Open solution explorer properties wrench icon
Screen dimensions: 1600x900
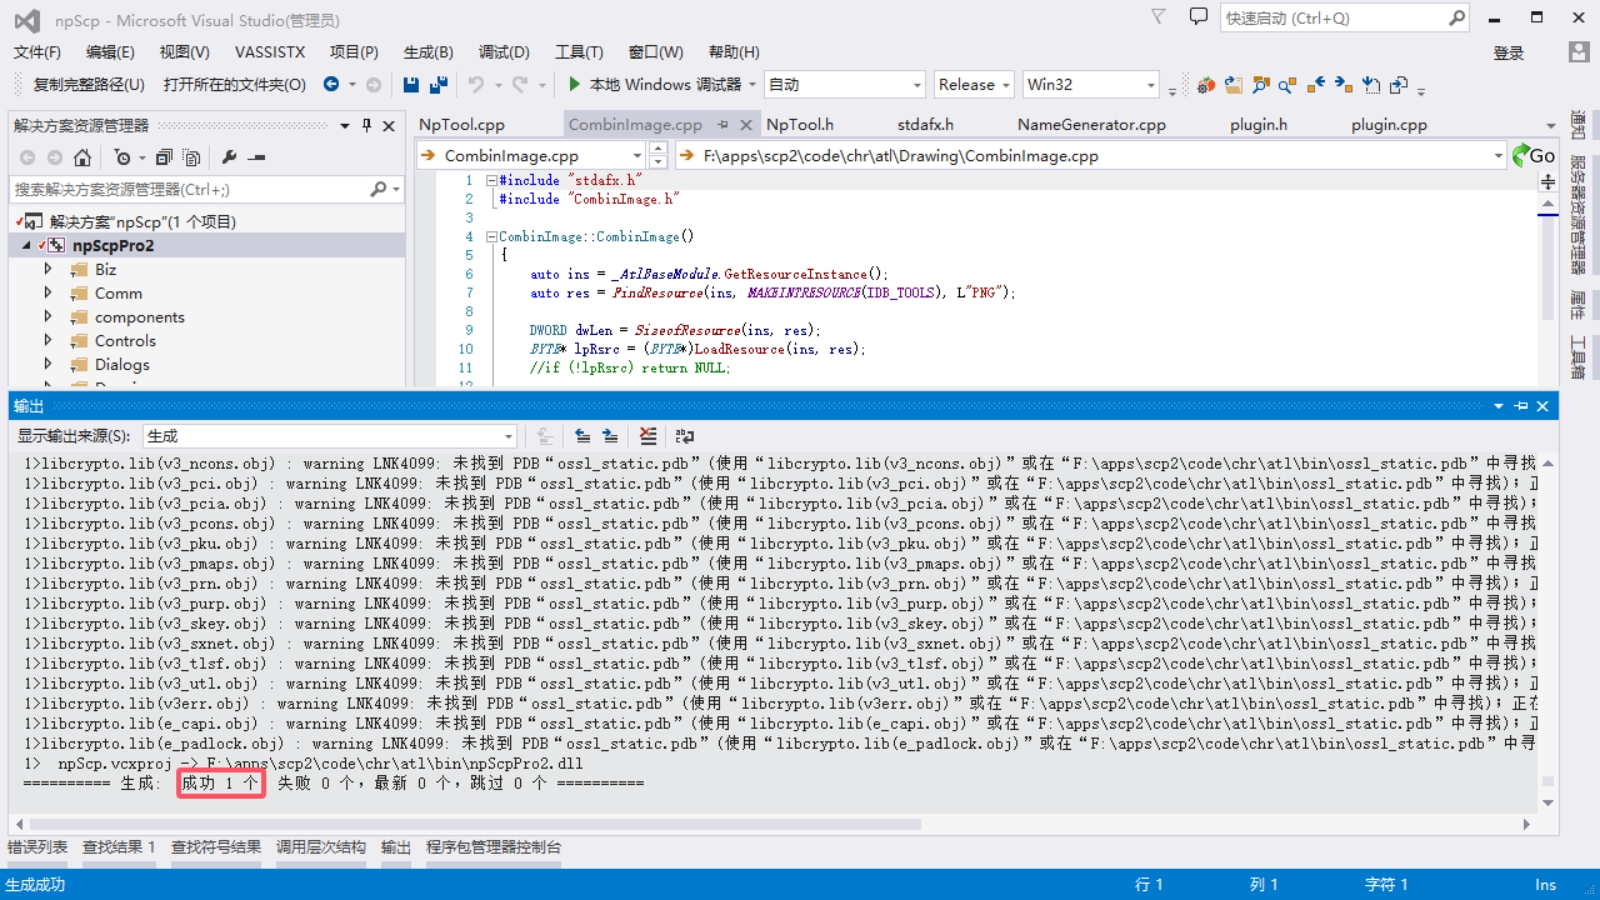[229, 157]
